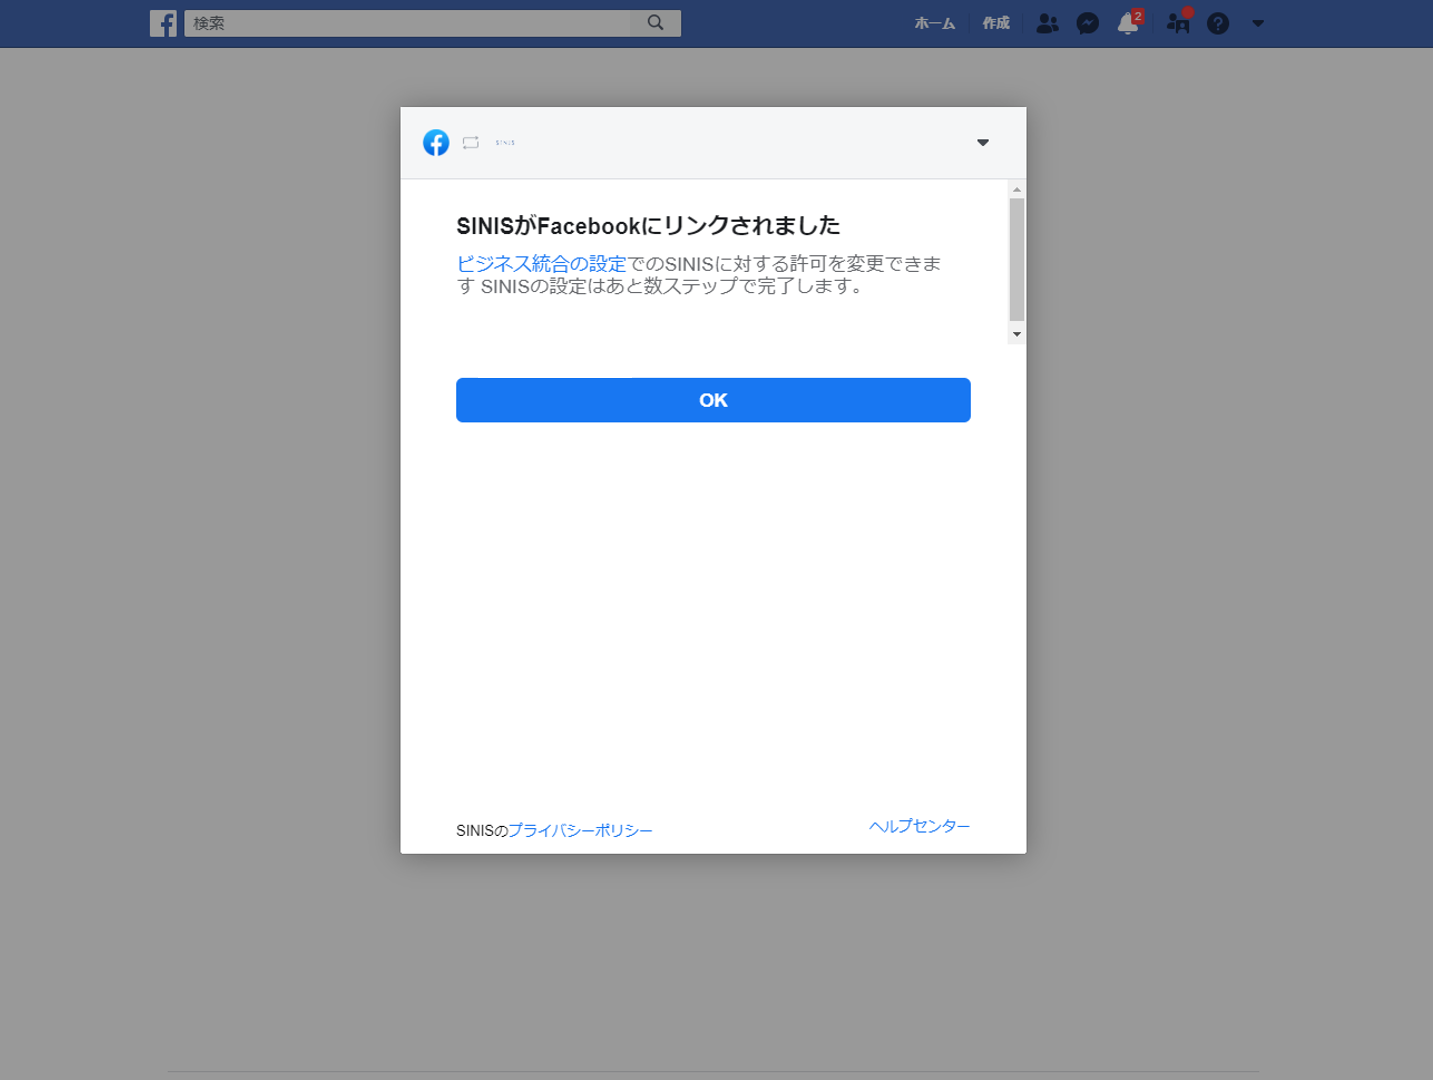
Task: Open the プライバシーポリシー link
Action: coord(580,831)
